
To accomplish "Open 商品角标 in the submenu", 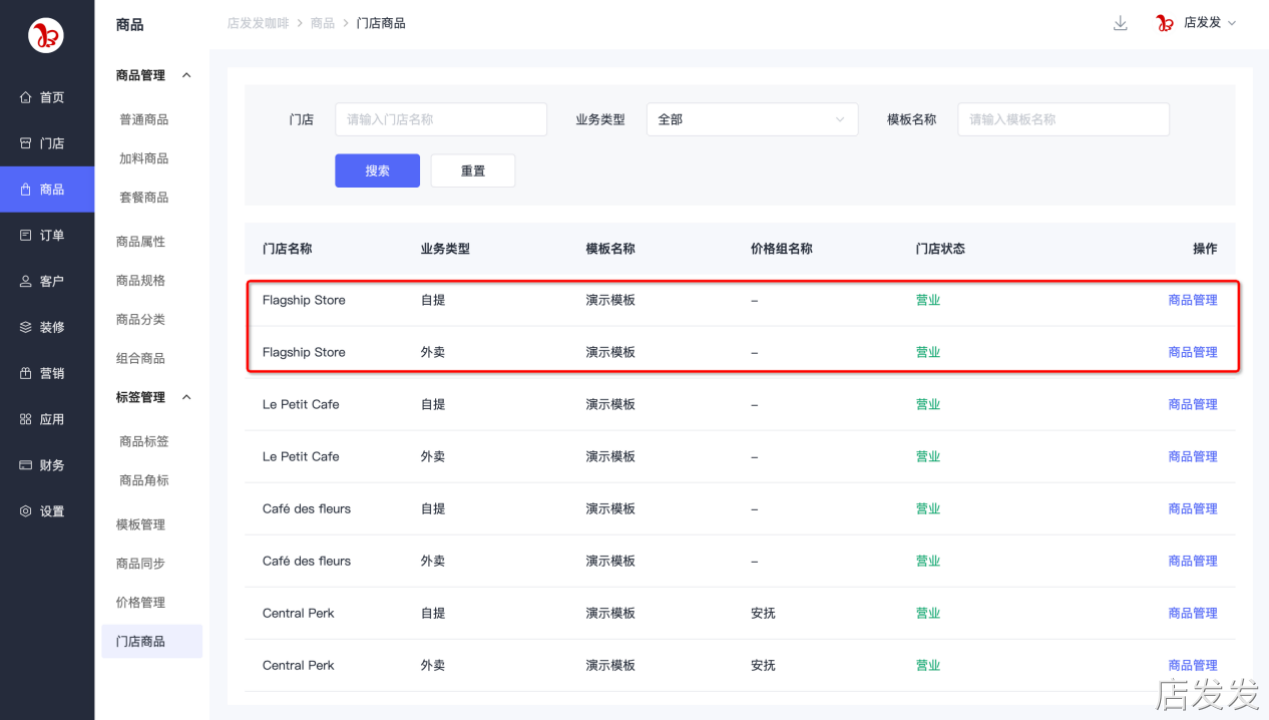I will [x=144, y=480].
